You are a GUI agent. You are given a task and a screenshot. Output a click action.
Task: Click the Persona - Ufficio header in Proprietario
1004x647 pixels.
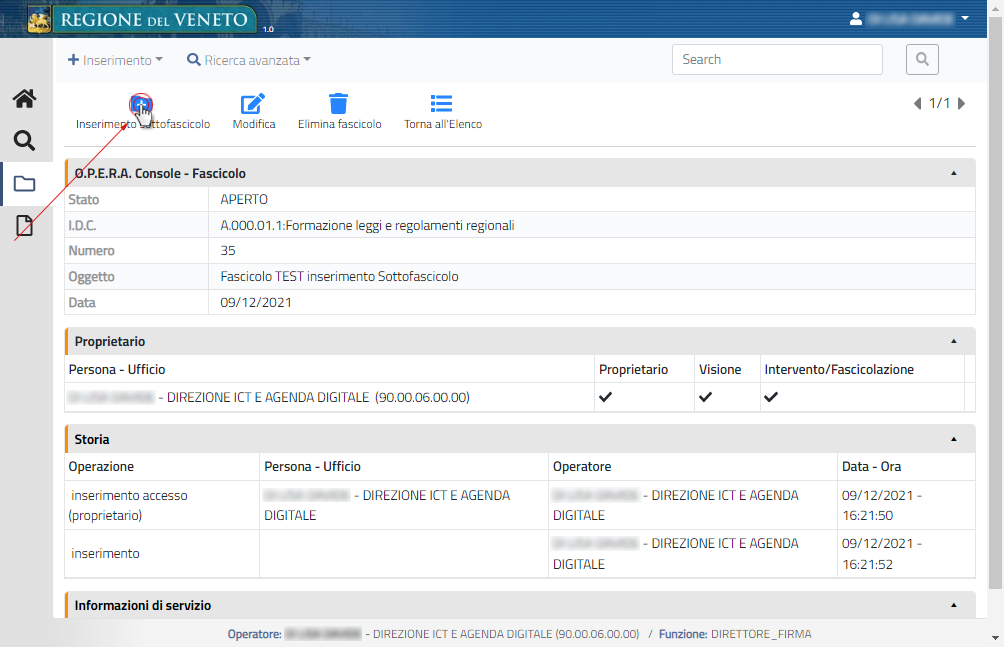tap(117, 370)
